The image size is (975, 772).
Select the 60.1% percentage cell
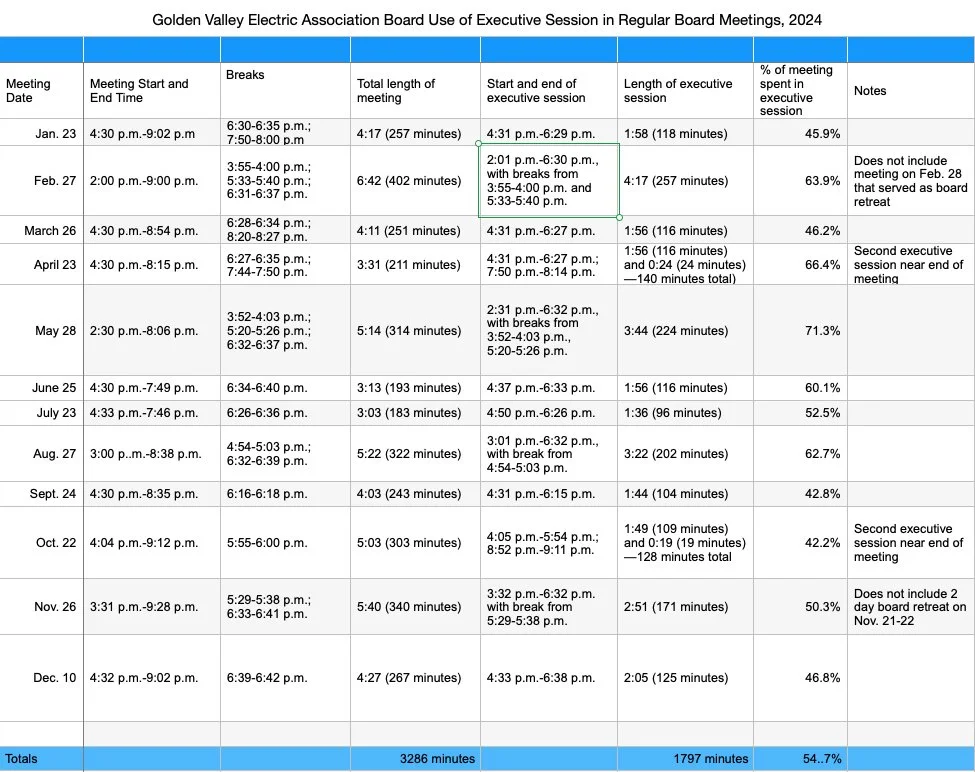click(x=800, y=388)
